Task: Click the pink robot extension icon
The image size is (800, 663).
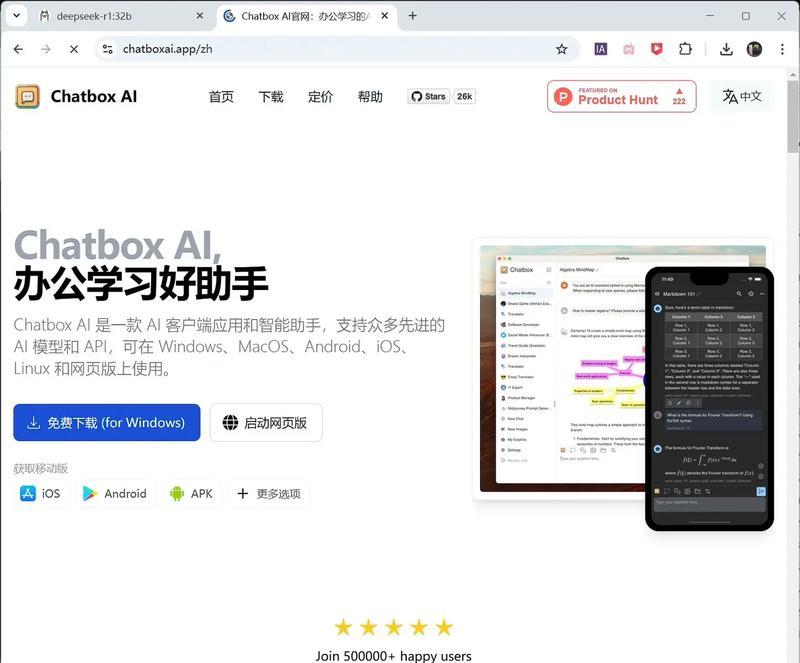Action: (629, 49)
